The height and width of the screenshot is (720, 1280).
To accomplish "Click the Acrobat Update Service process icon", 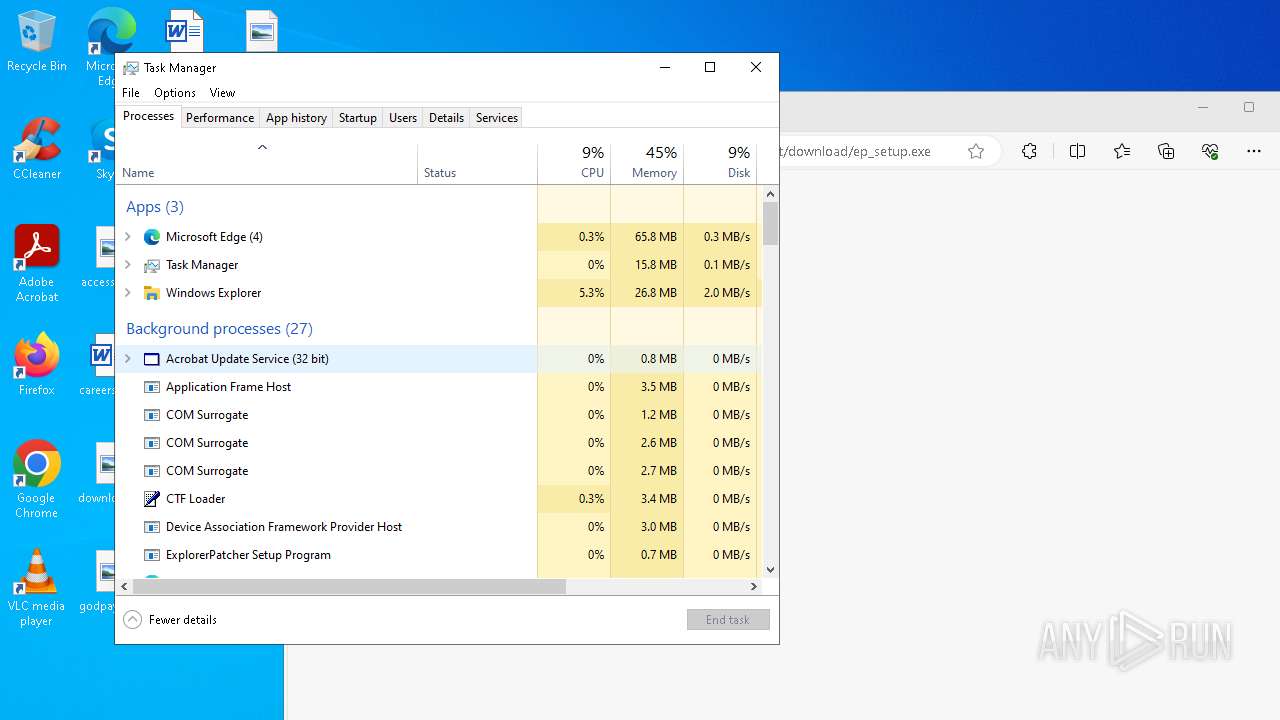I will [x=152, y=359].
